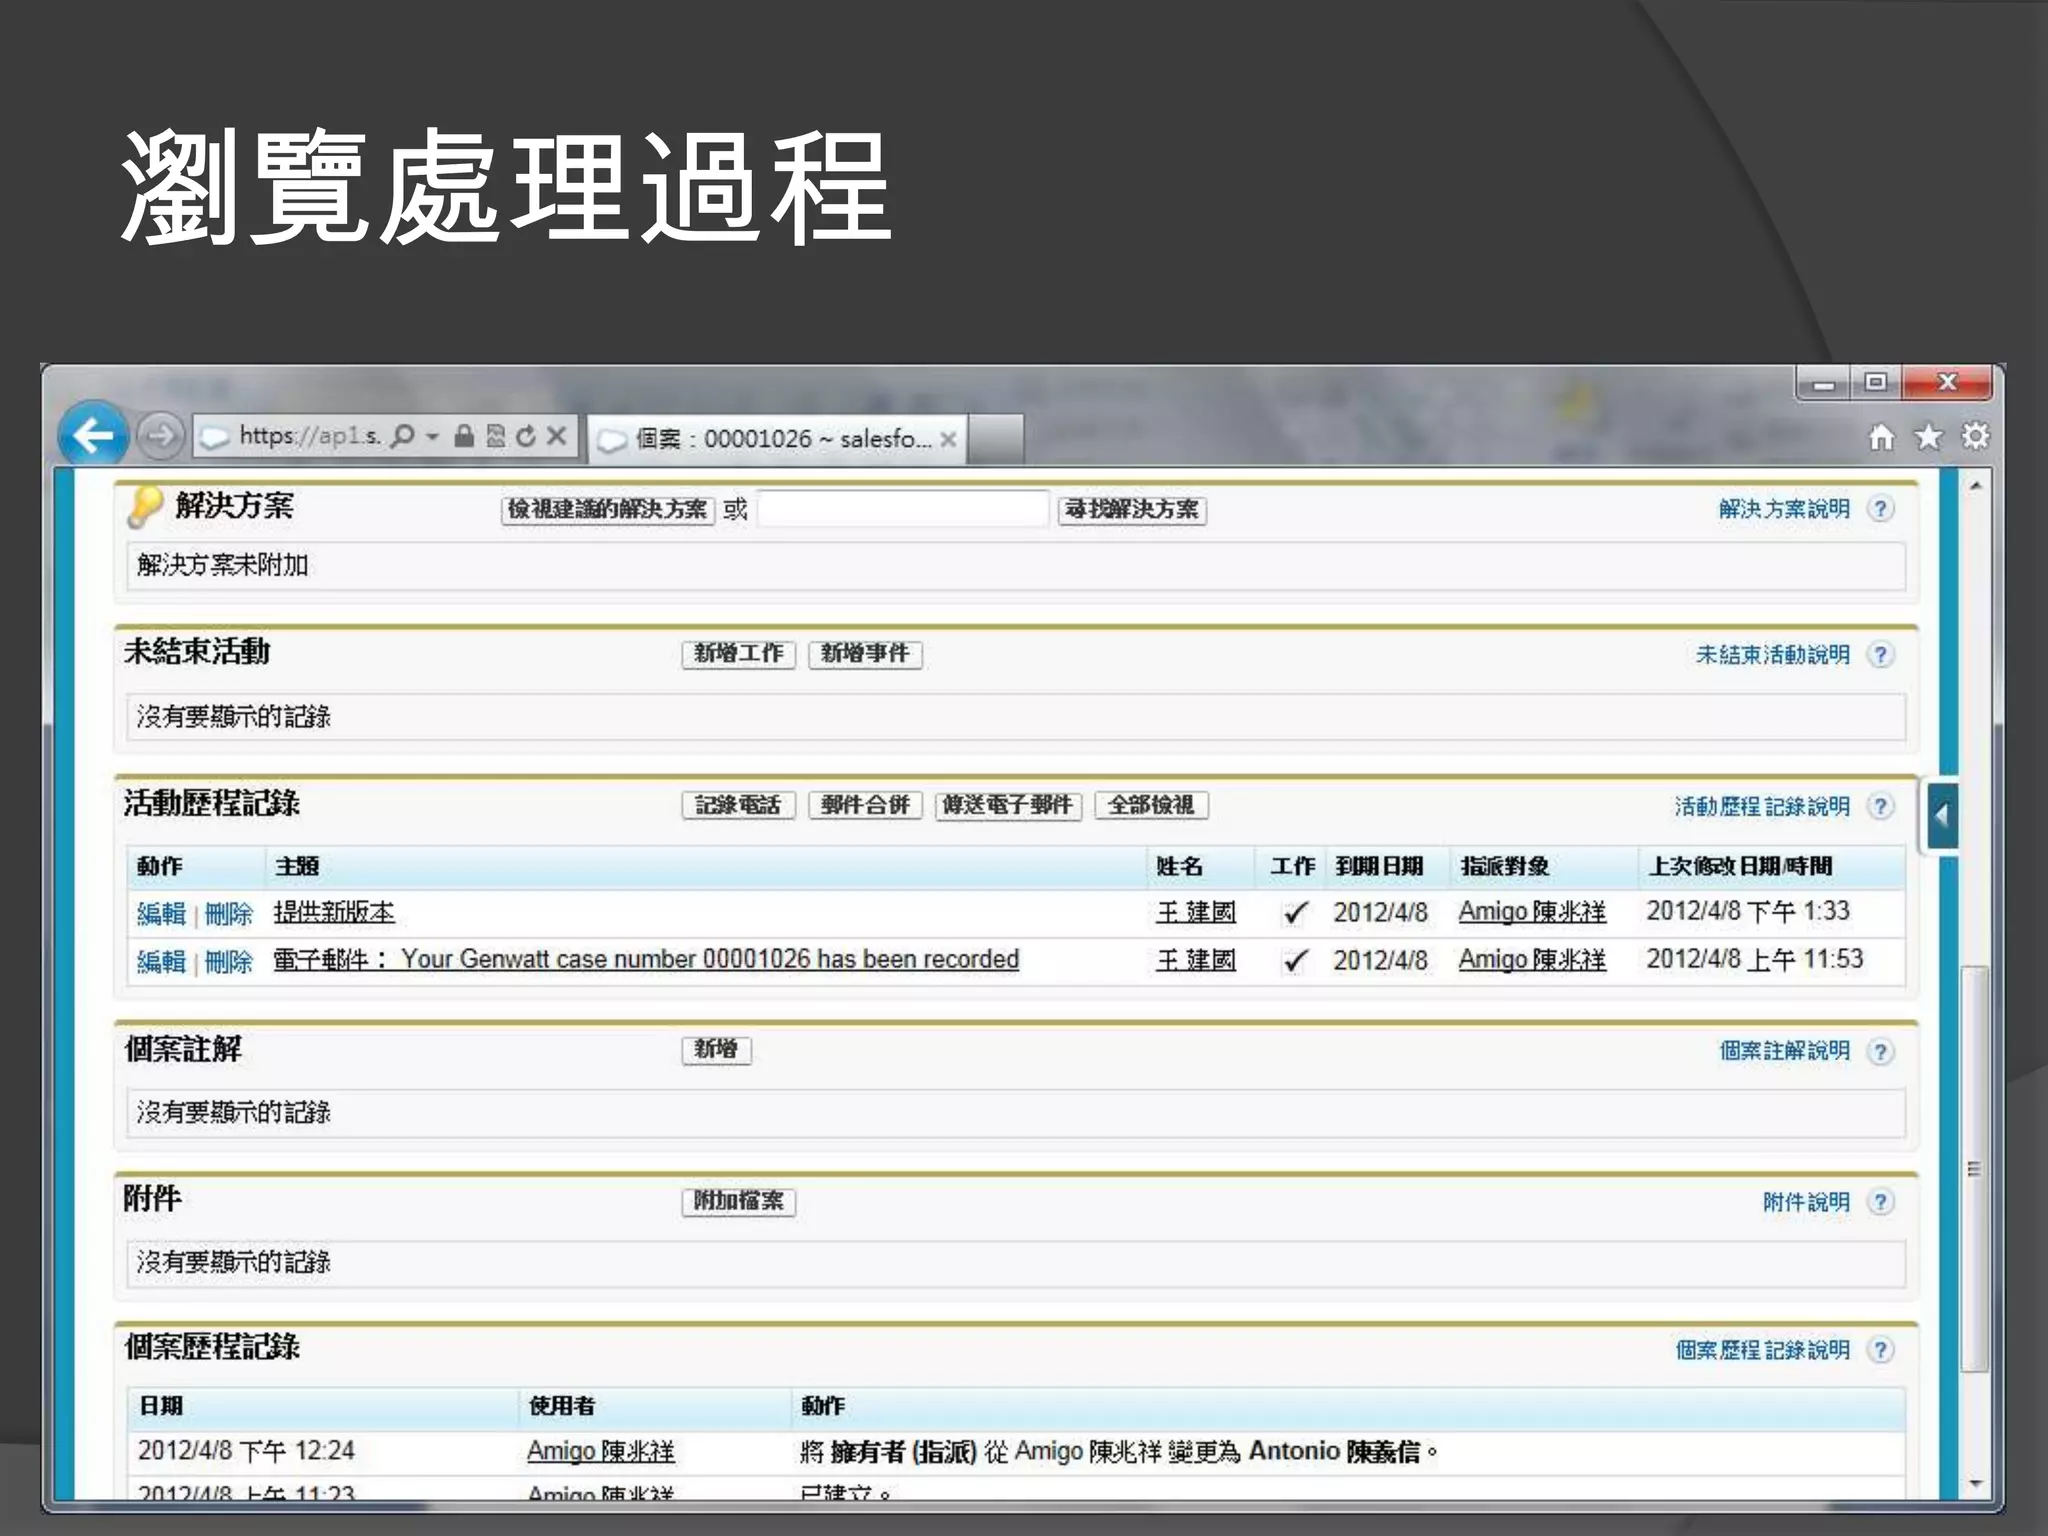Close the 個案: 00001026 browser tab
The height and width of the screenshot is (1536, 2048).
tap(948, 439)
